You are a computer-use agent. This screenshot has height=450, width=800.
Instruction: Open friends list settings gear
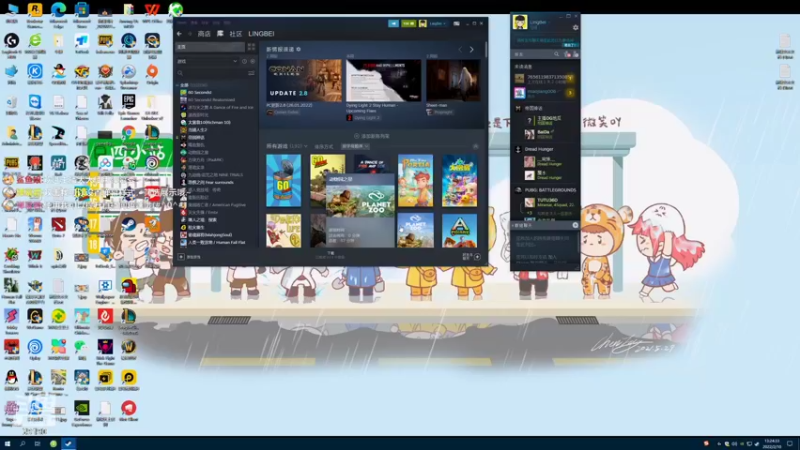[576, 28]
